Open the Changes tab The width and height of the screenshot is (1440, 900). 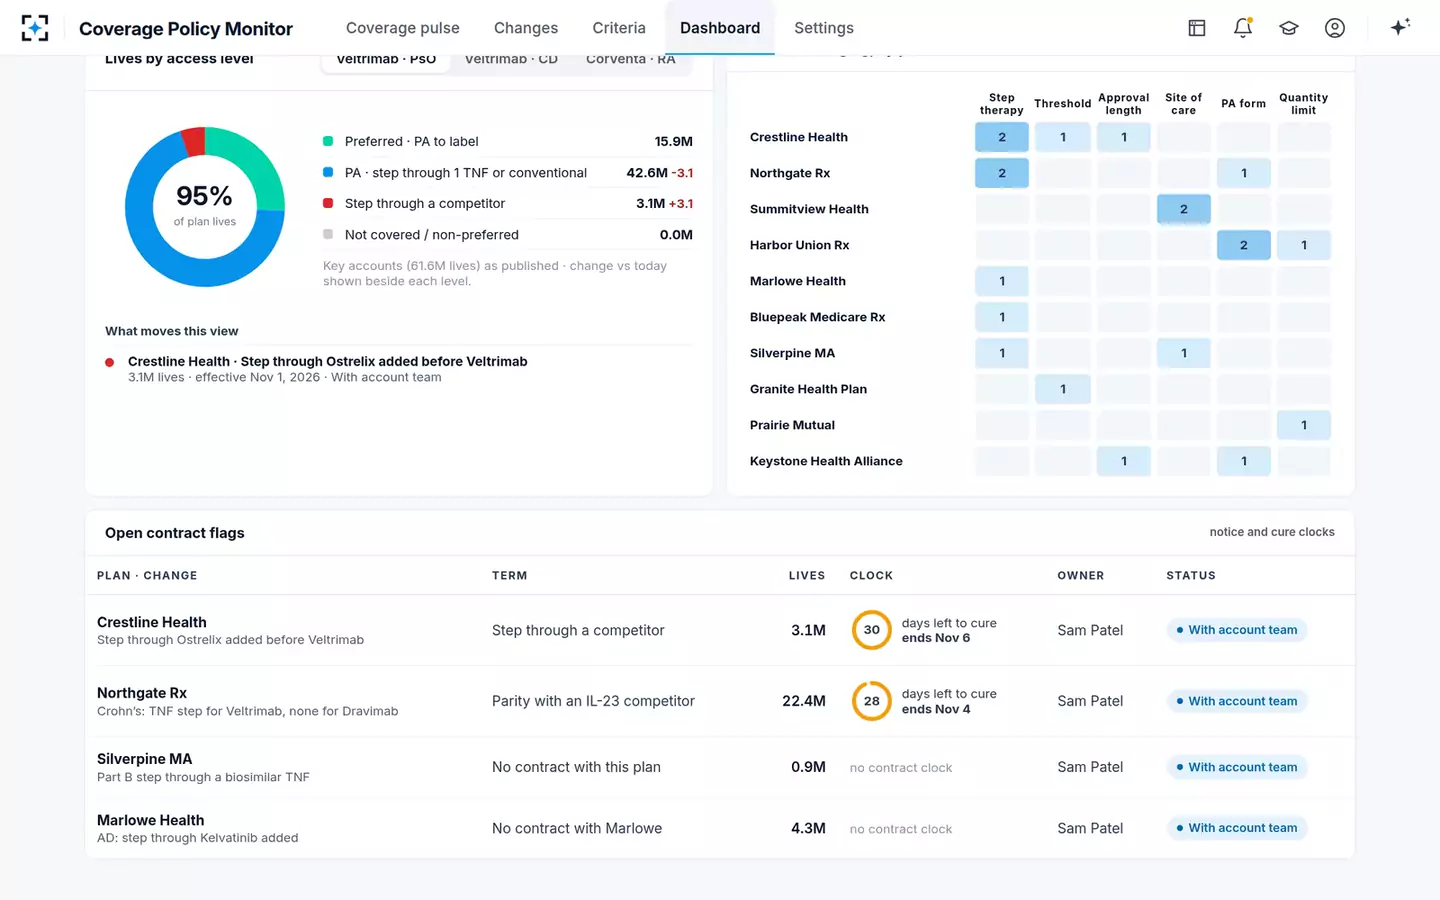coord(526,28)
